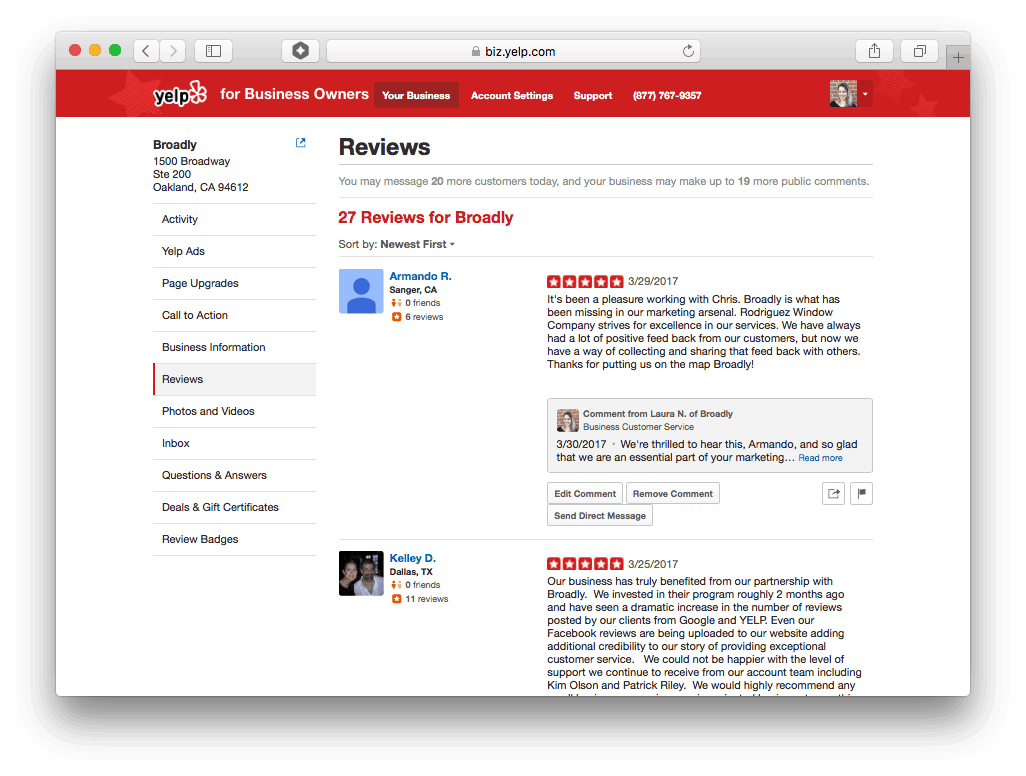Click Kelley D.'s five-star rating

[x=585, y=564]
